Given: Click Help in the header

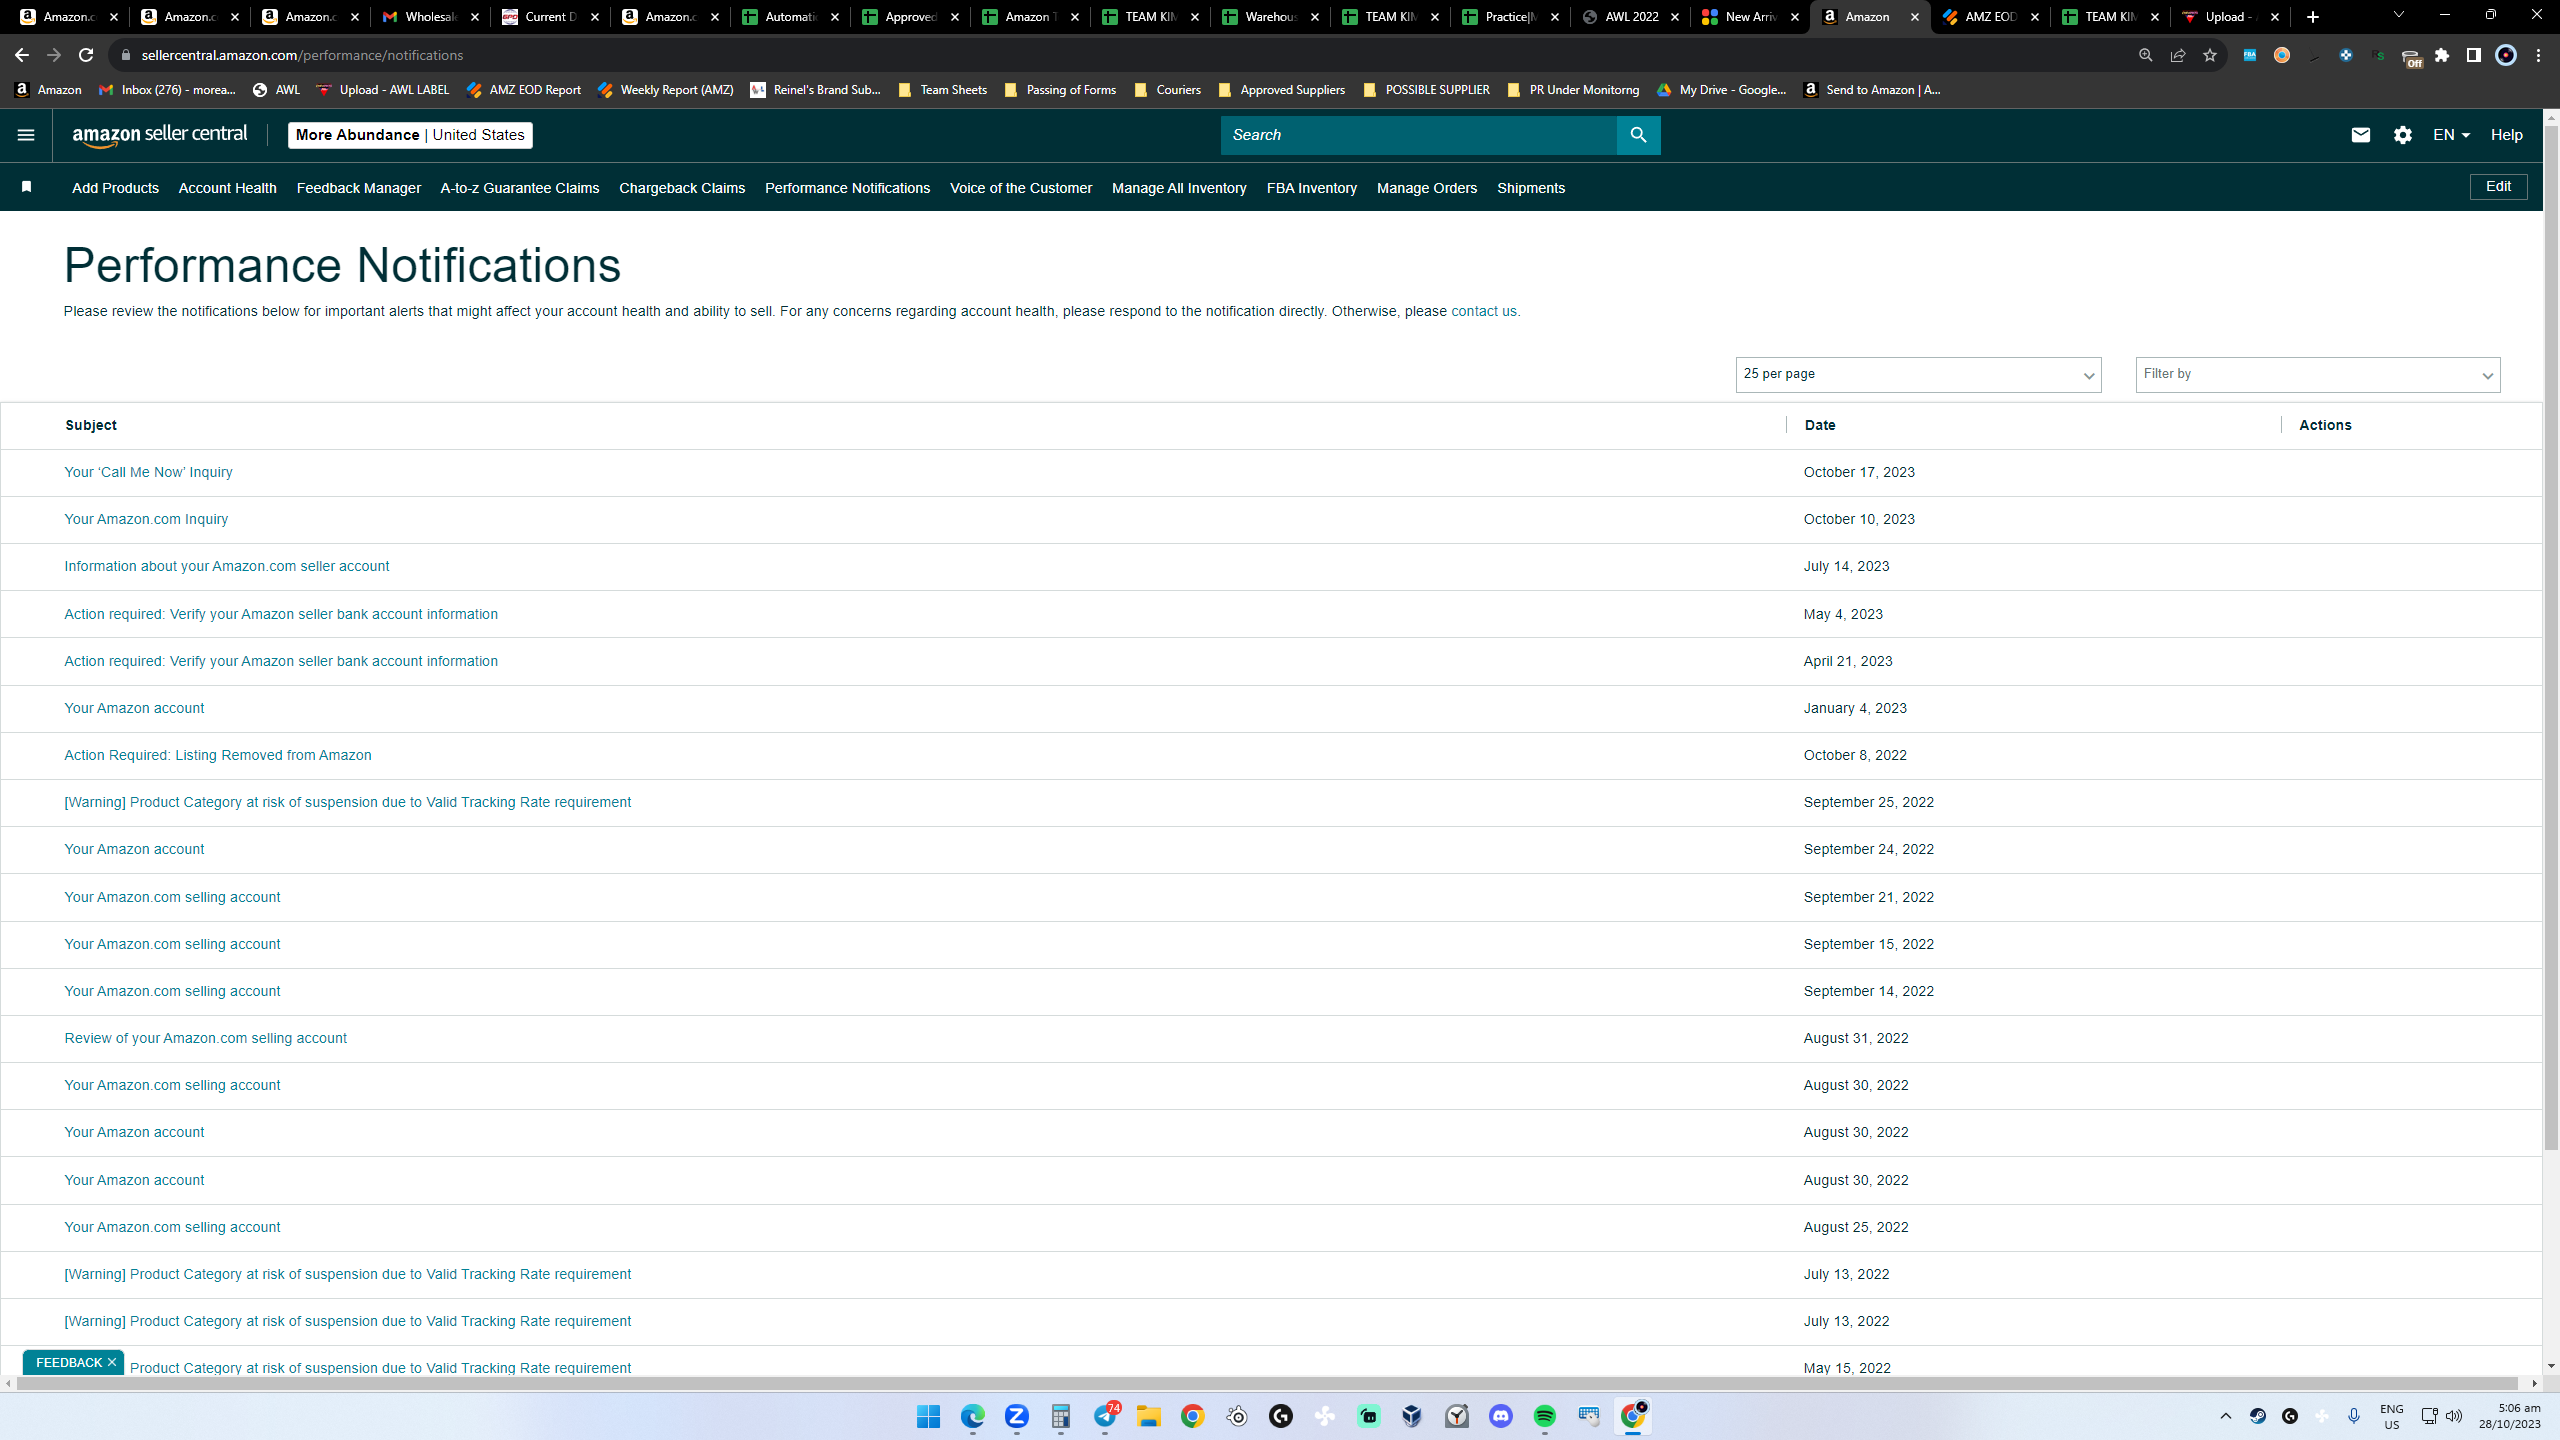Looking at the screenshot, I should [x=2506, y=135].
